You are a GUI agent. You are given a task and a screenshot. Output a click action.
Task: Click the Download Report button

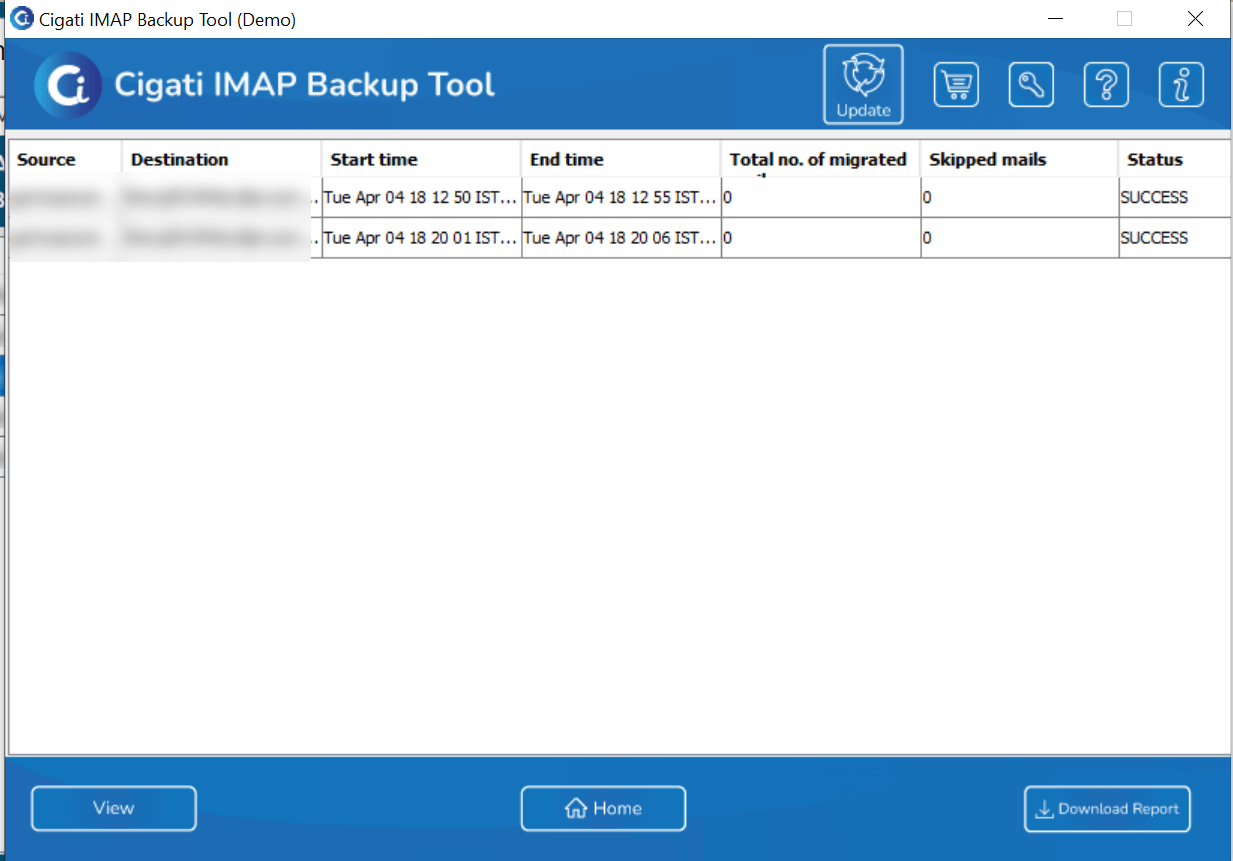point(1108,808)
